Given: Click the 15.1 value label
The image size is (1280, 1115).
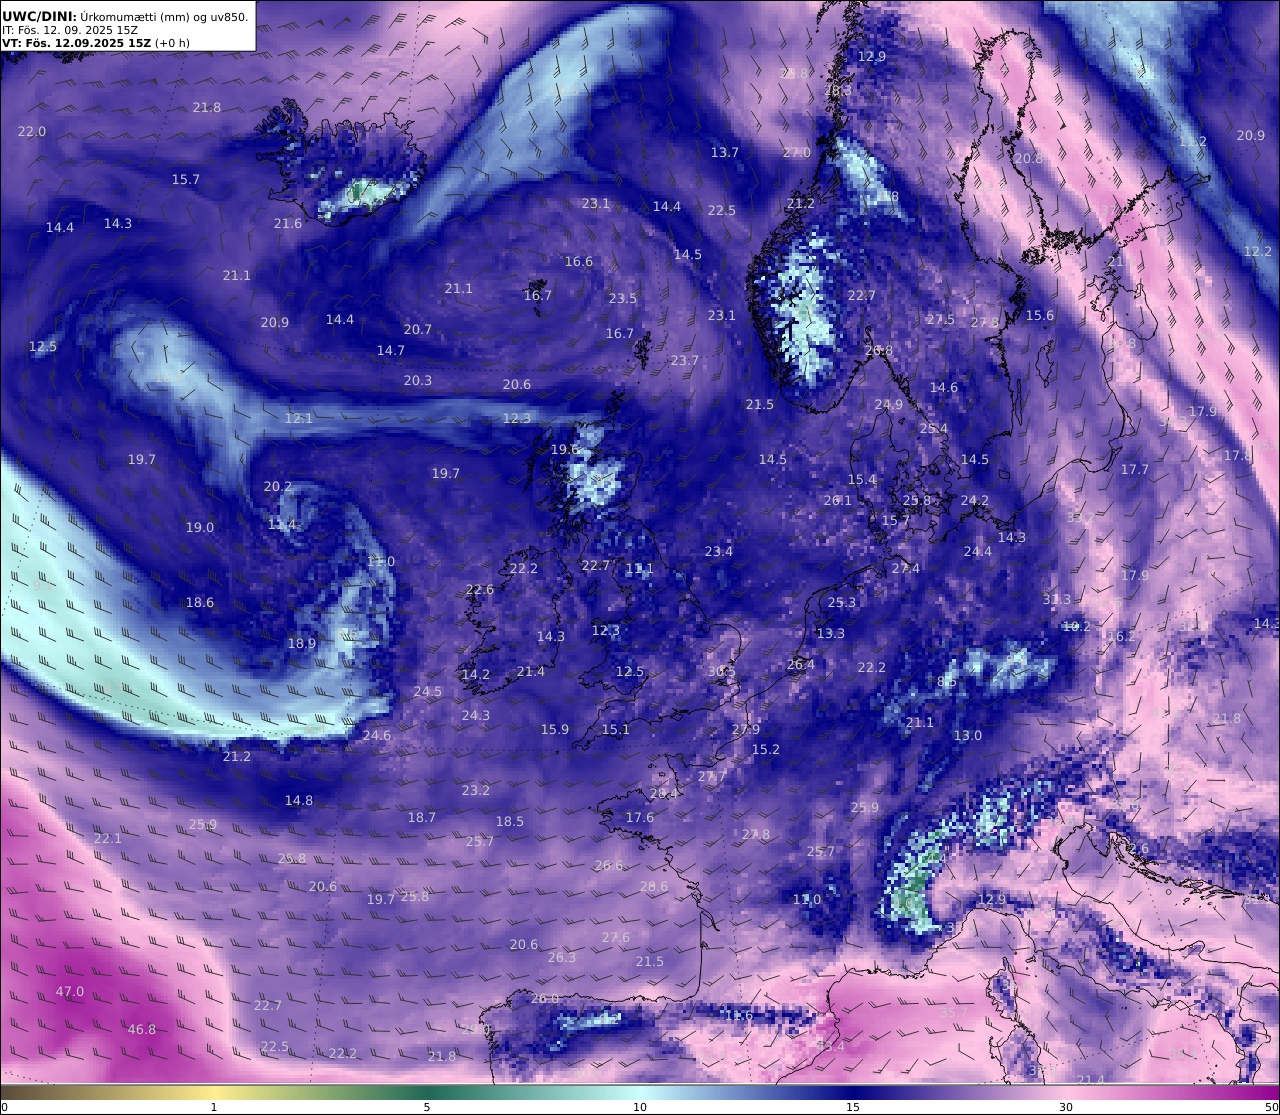Looking at the screenshot, I should [x=616, y=730].
